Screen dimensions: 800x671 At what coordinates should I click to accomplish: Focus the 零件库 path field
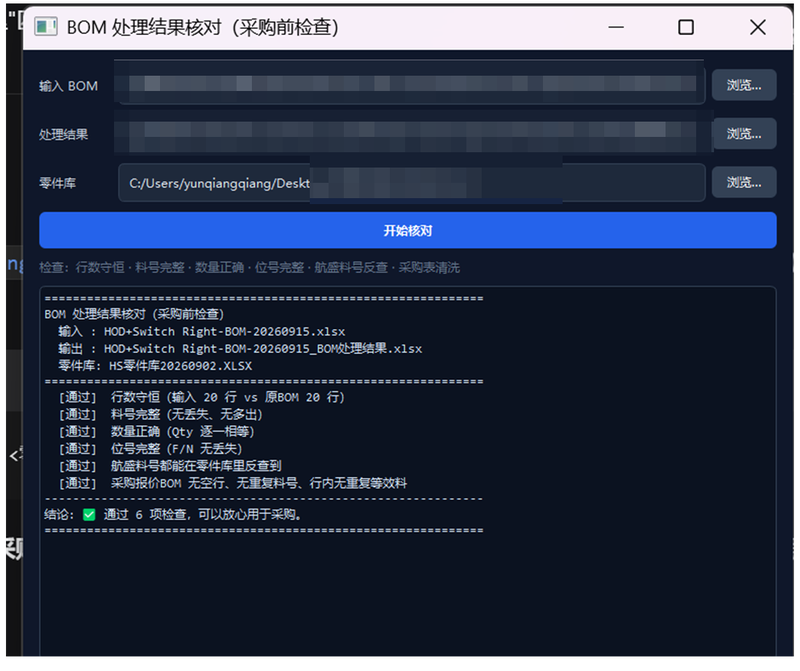tap(411, 183)
